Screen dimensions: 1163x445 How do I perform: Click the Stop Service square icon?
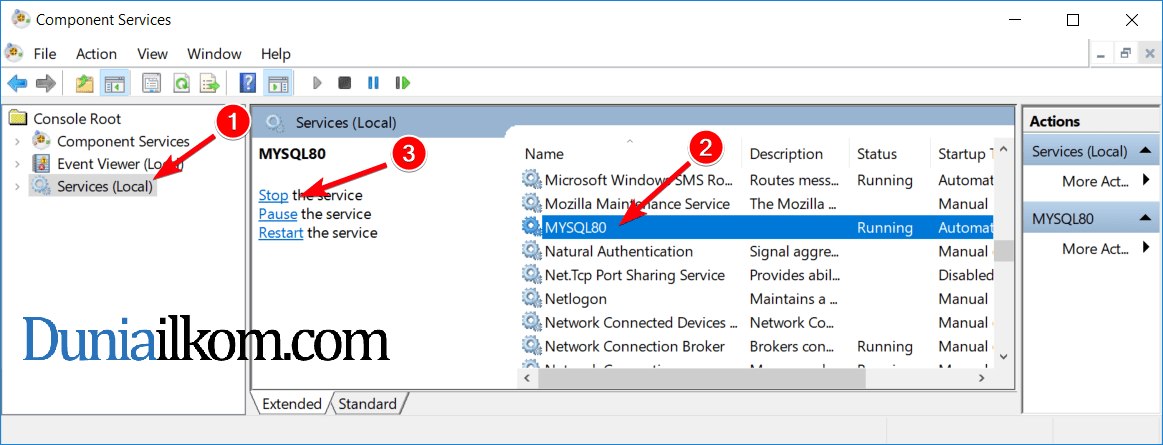[344, 83]
